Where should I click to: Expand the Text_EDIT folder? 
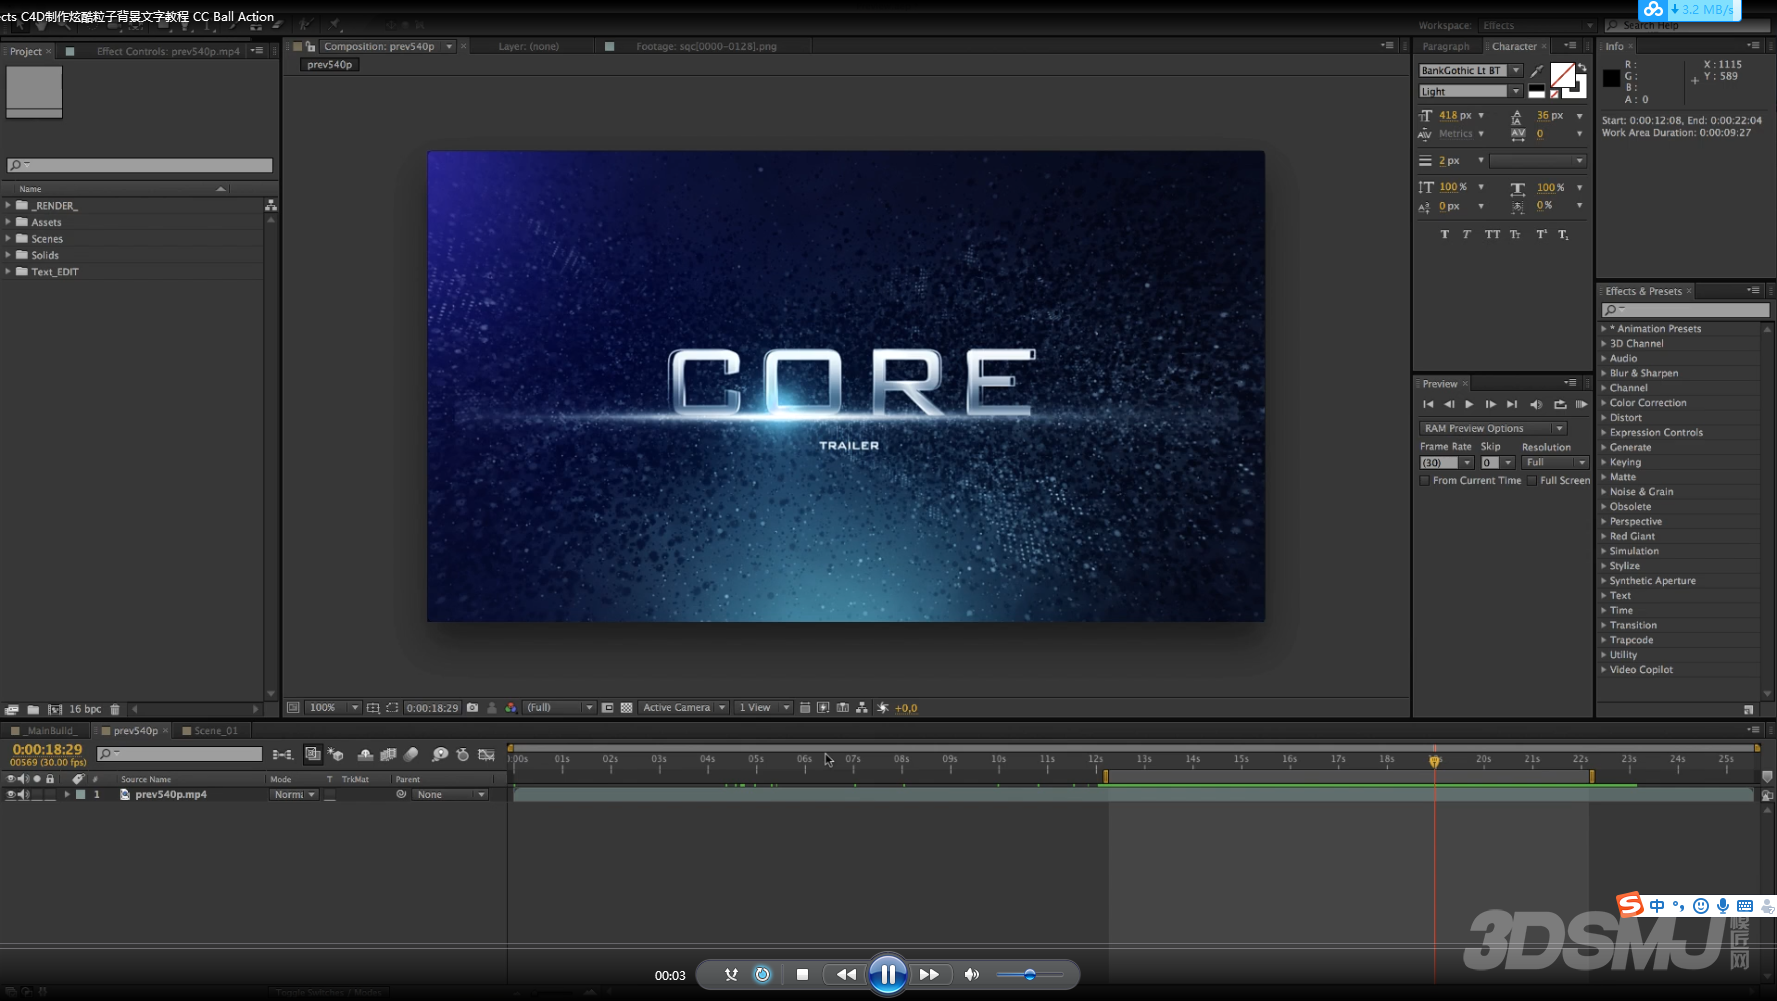point(8,271)
